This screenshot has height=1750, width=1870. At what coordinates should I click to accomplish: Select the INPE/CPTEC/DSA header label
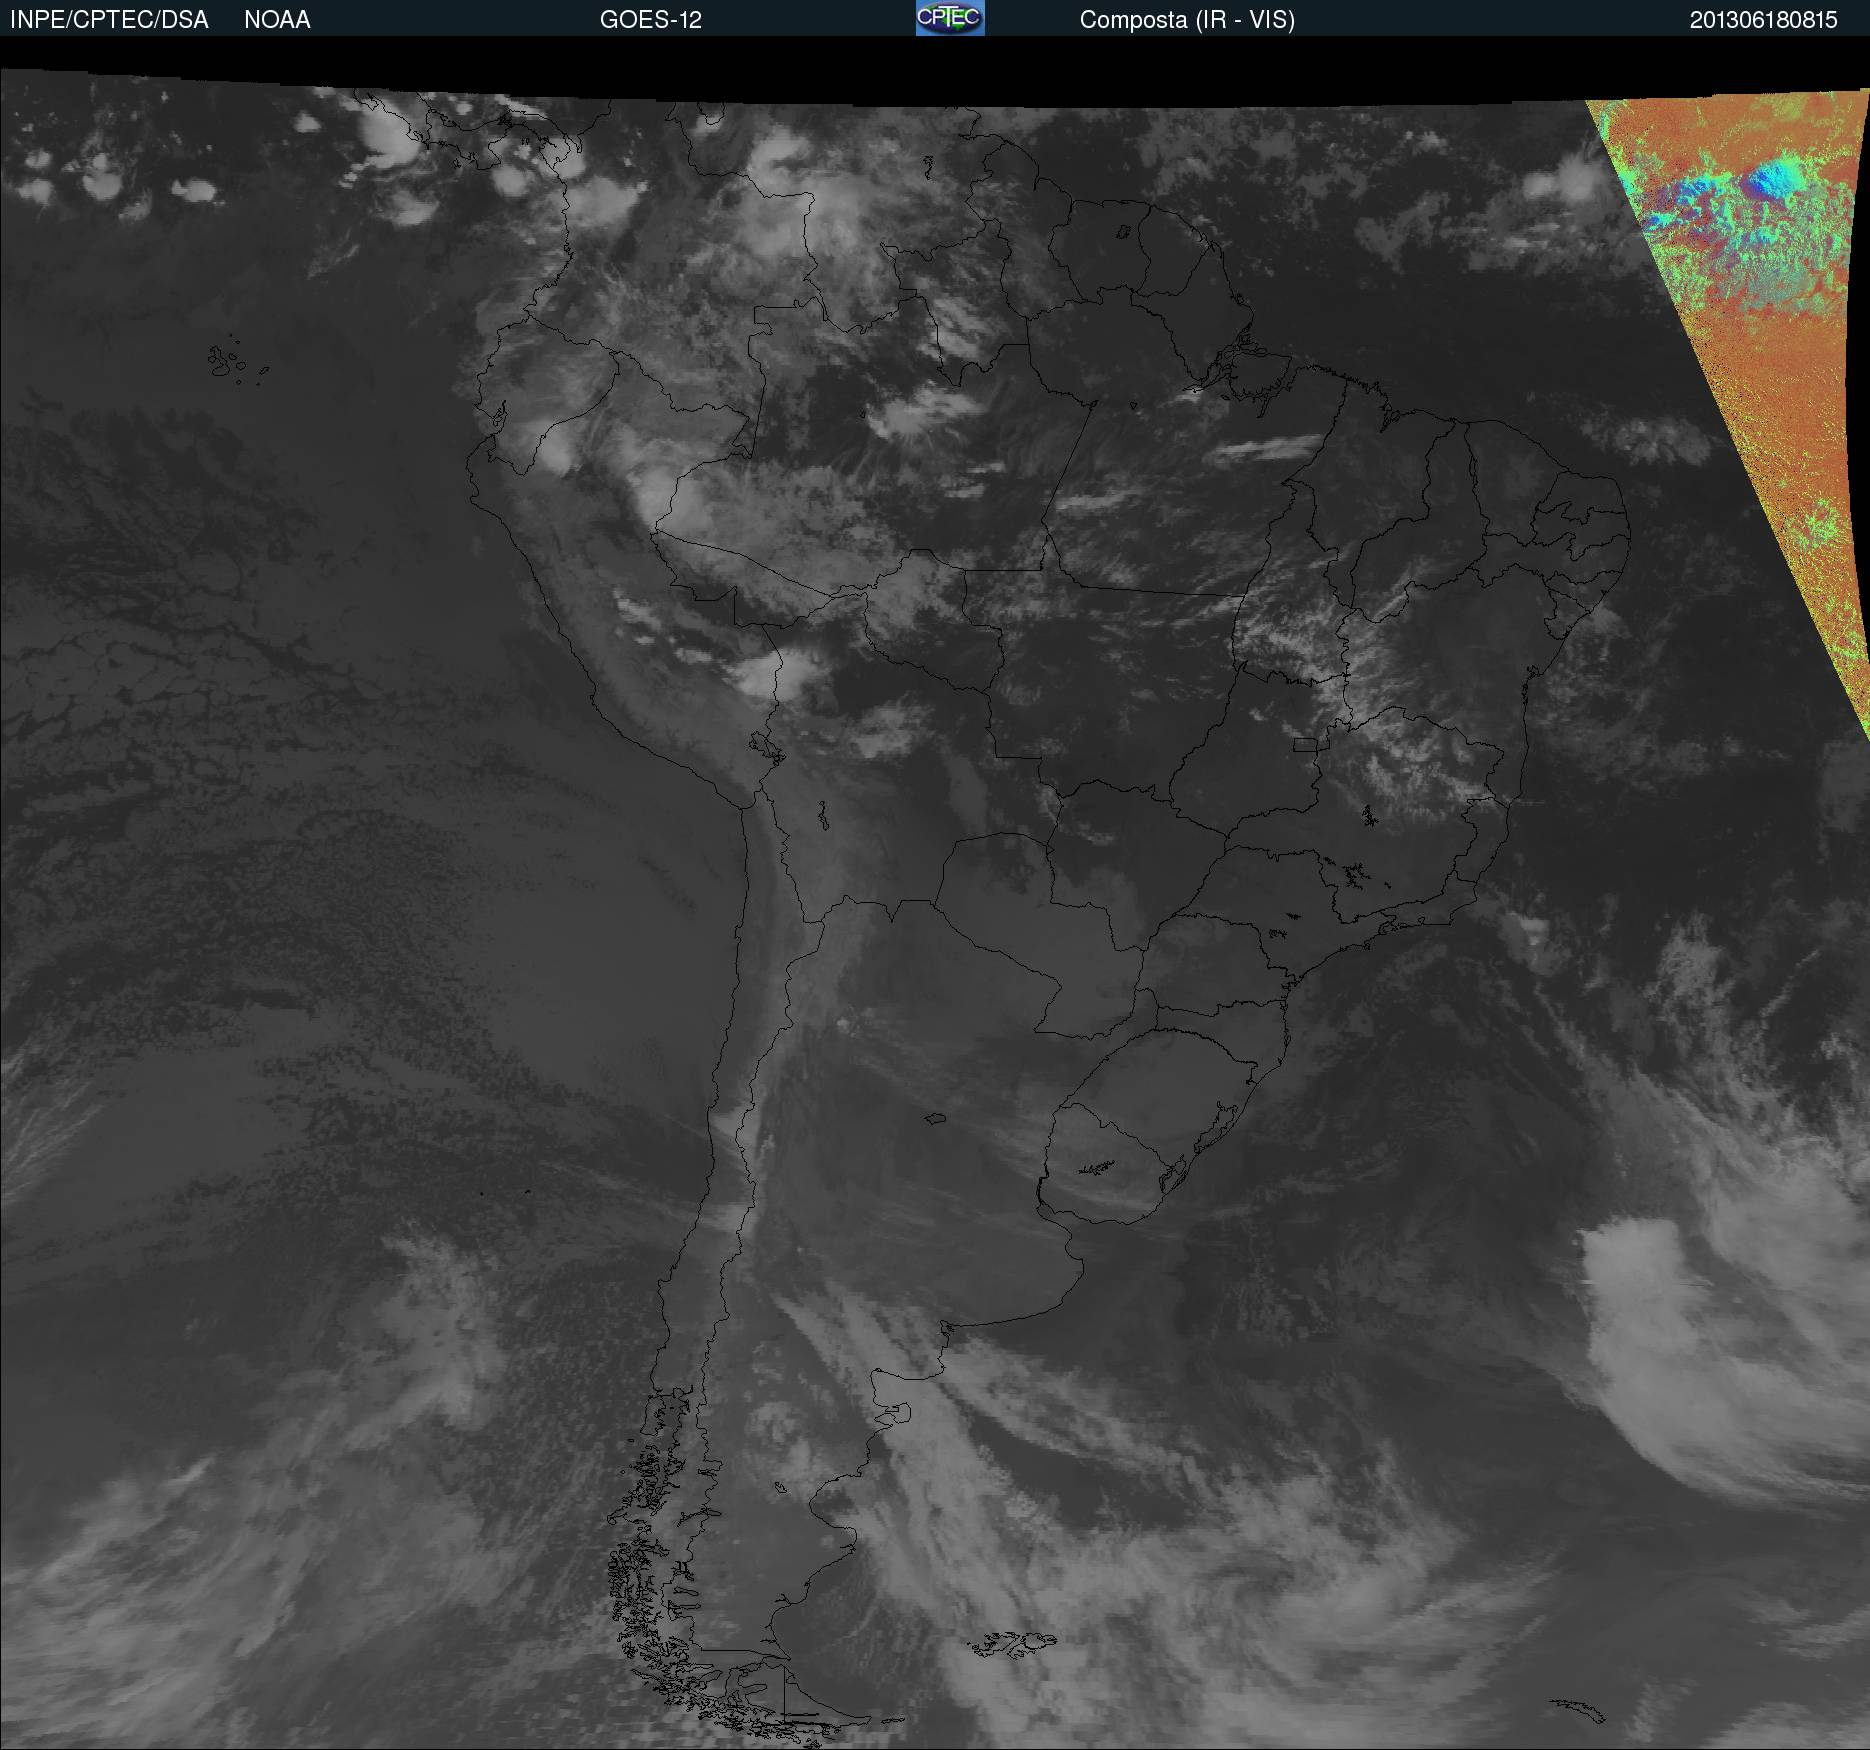[109, 20]
